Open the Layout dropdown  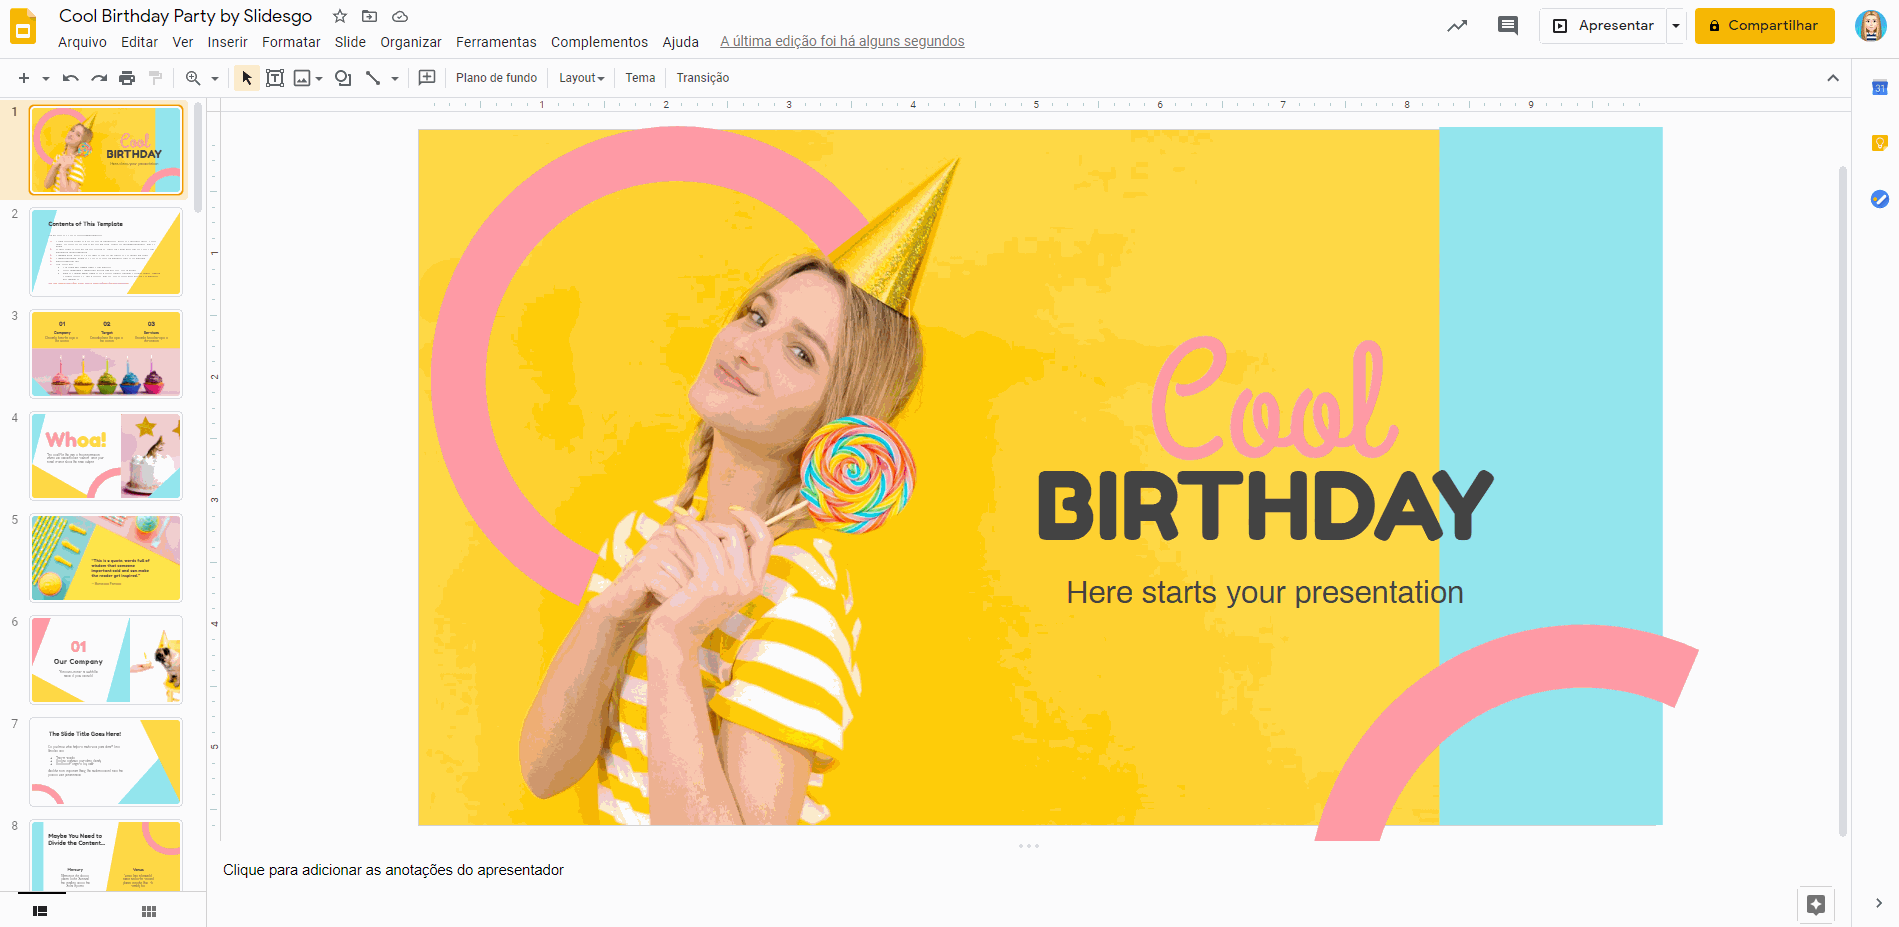582,78
